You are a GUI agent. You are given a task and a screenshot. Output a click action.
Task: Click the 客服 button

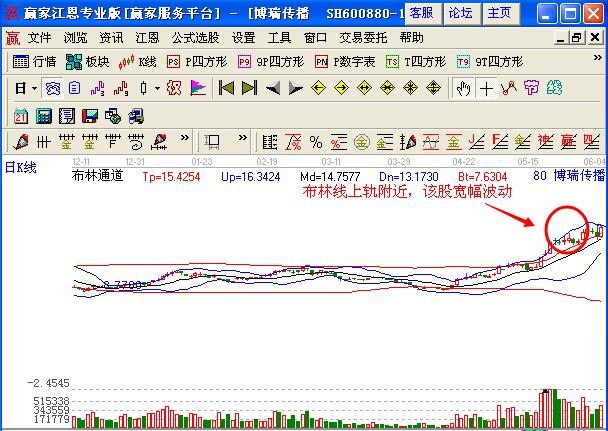pyautogui.click(x=422, y=13)
